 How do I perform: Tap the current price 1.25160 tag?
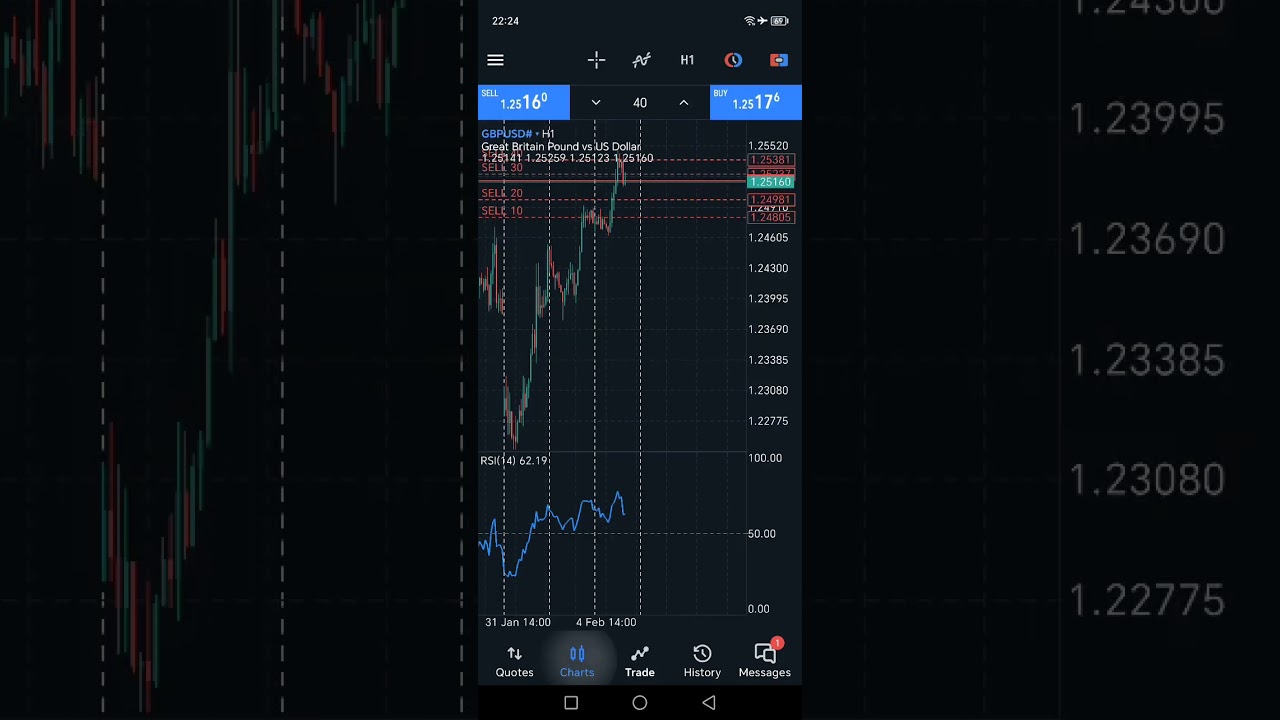tap(771, 182)
